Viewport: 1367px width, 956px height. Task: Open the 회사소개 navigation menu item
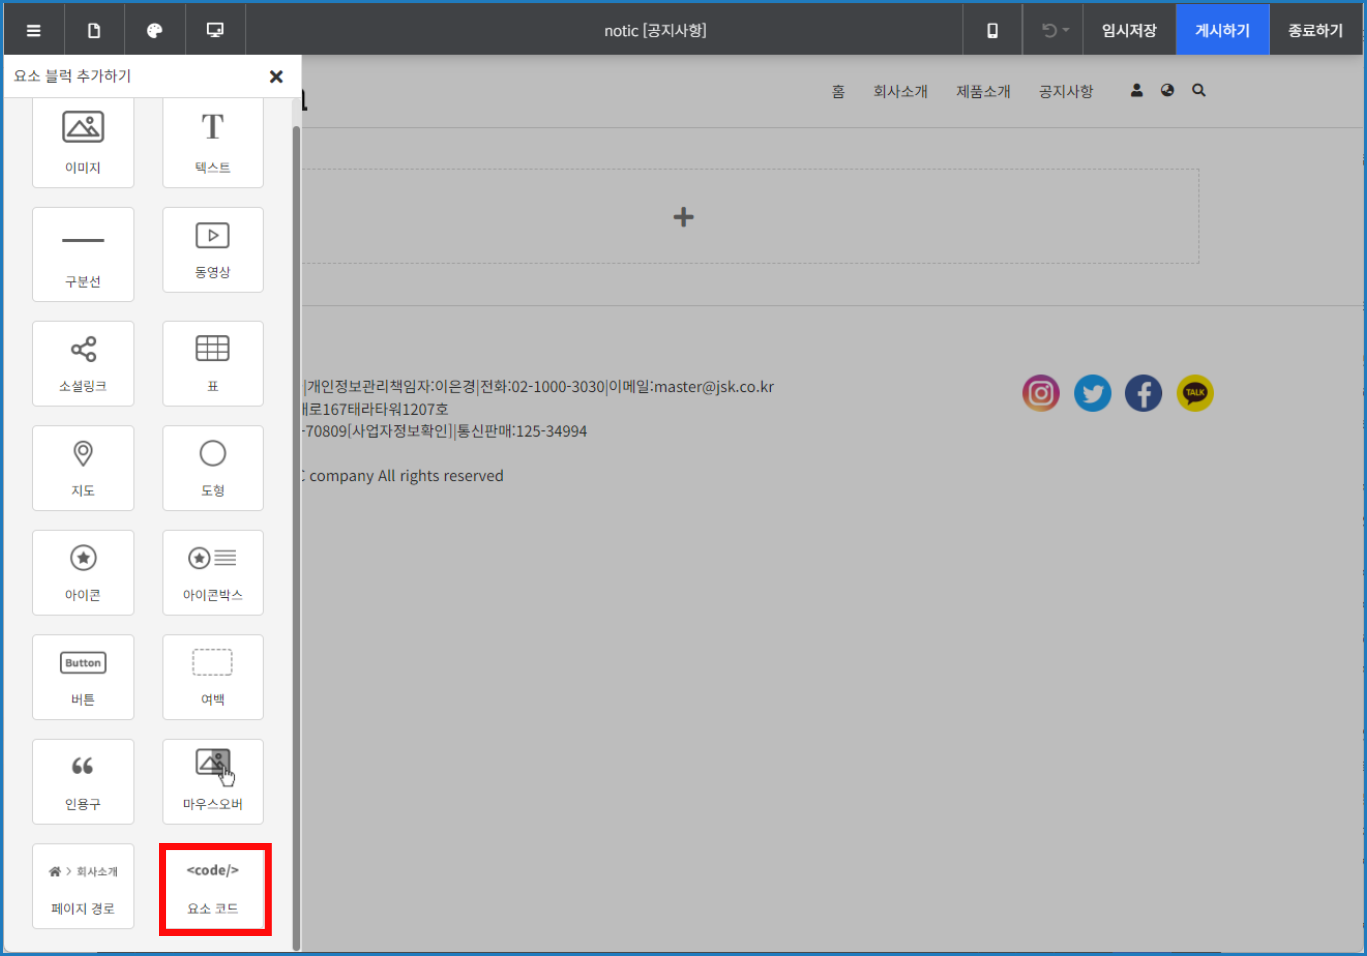point(900,91)
